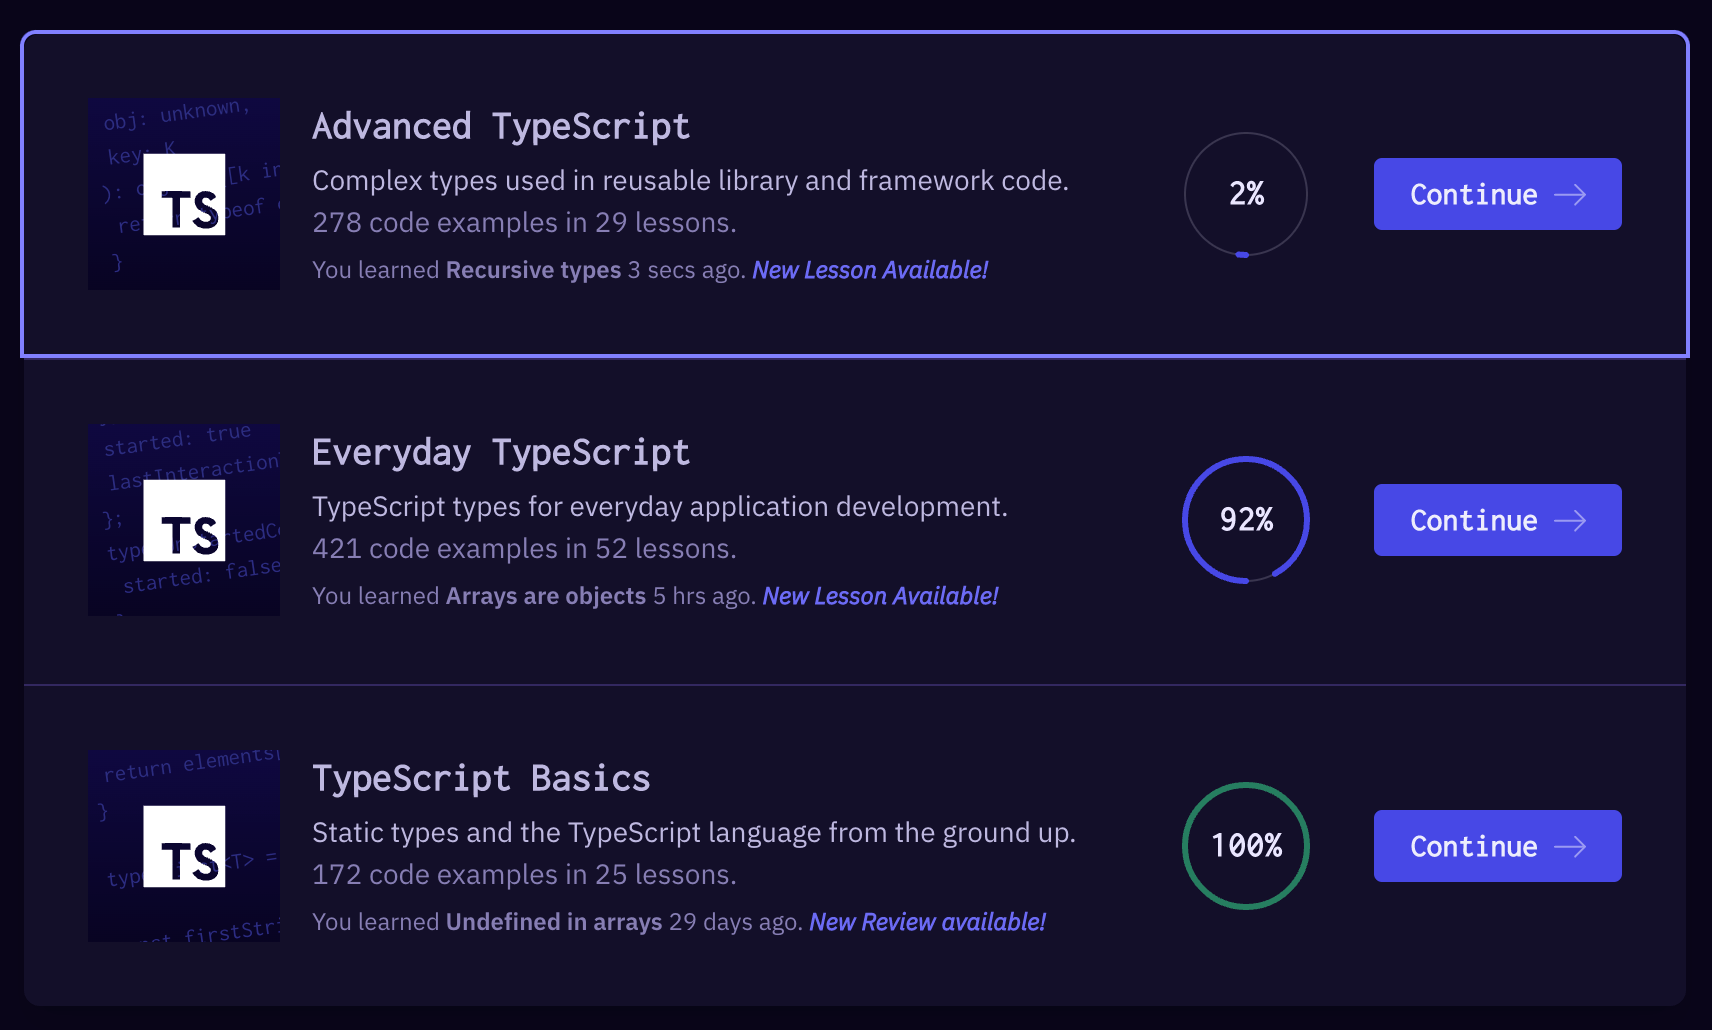1712x1030 pixels.
Task: Click the green 100% progress circle
Action: click(x=1245, y=846)
